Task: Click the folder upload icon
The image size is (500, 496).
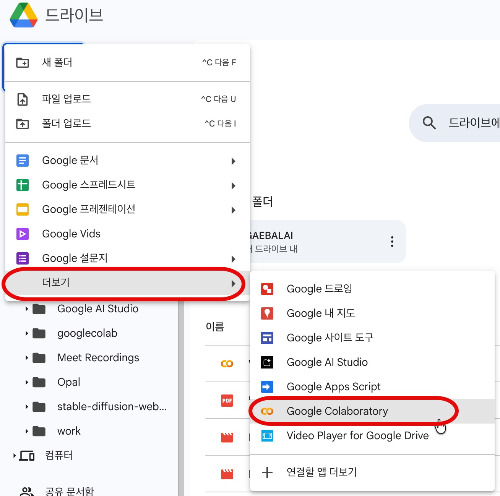Action: pos(22,124)
